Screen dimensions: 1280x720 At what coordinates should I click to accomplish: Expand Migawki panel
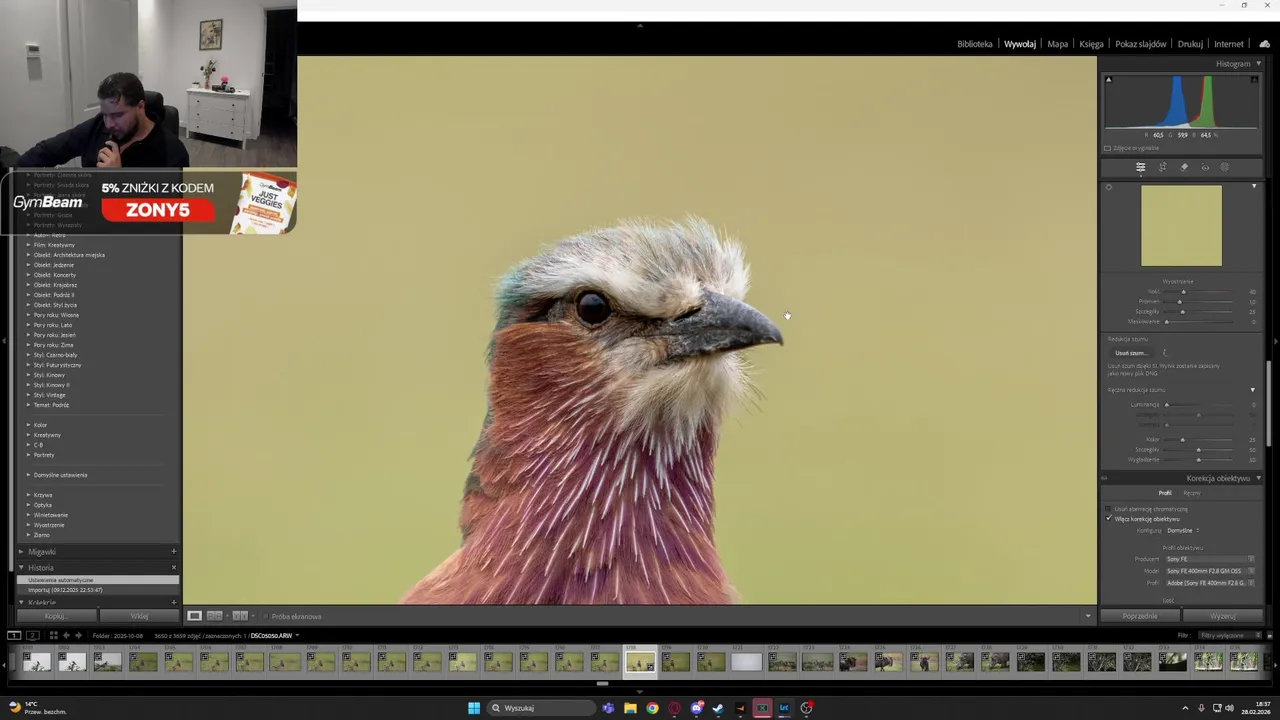pyautogui.click(x=21, y=552)
